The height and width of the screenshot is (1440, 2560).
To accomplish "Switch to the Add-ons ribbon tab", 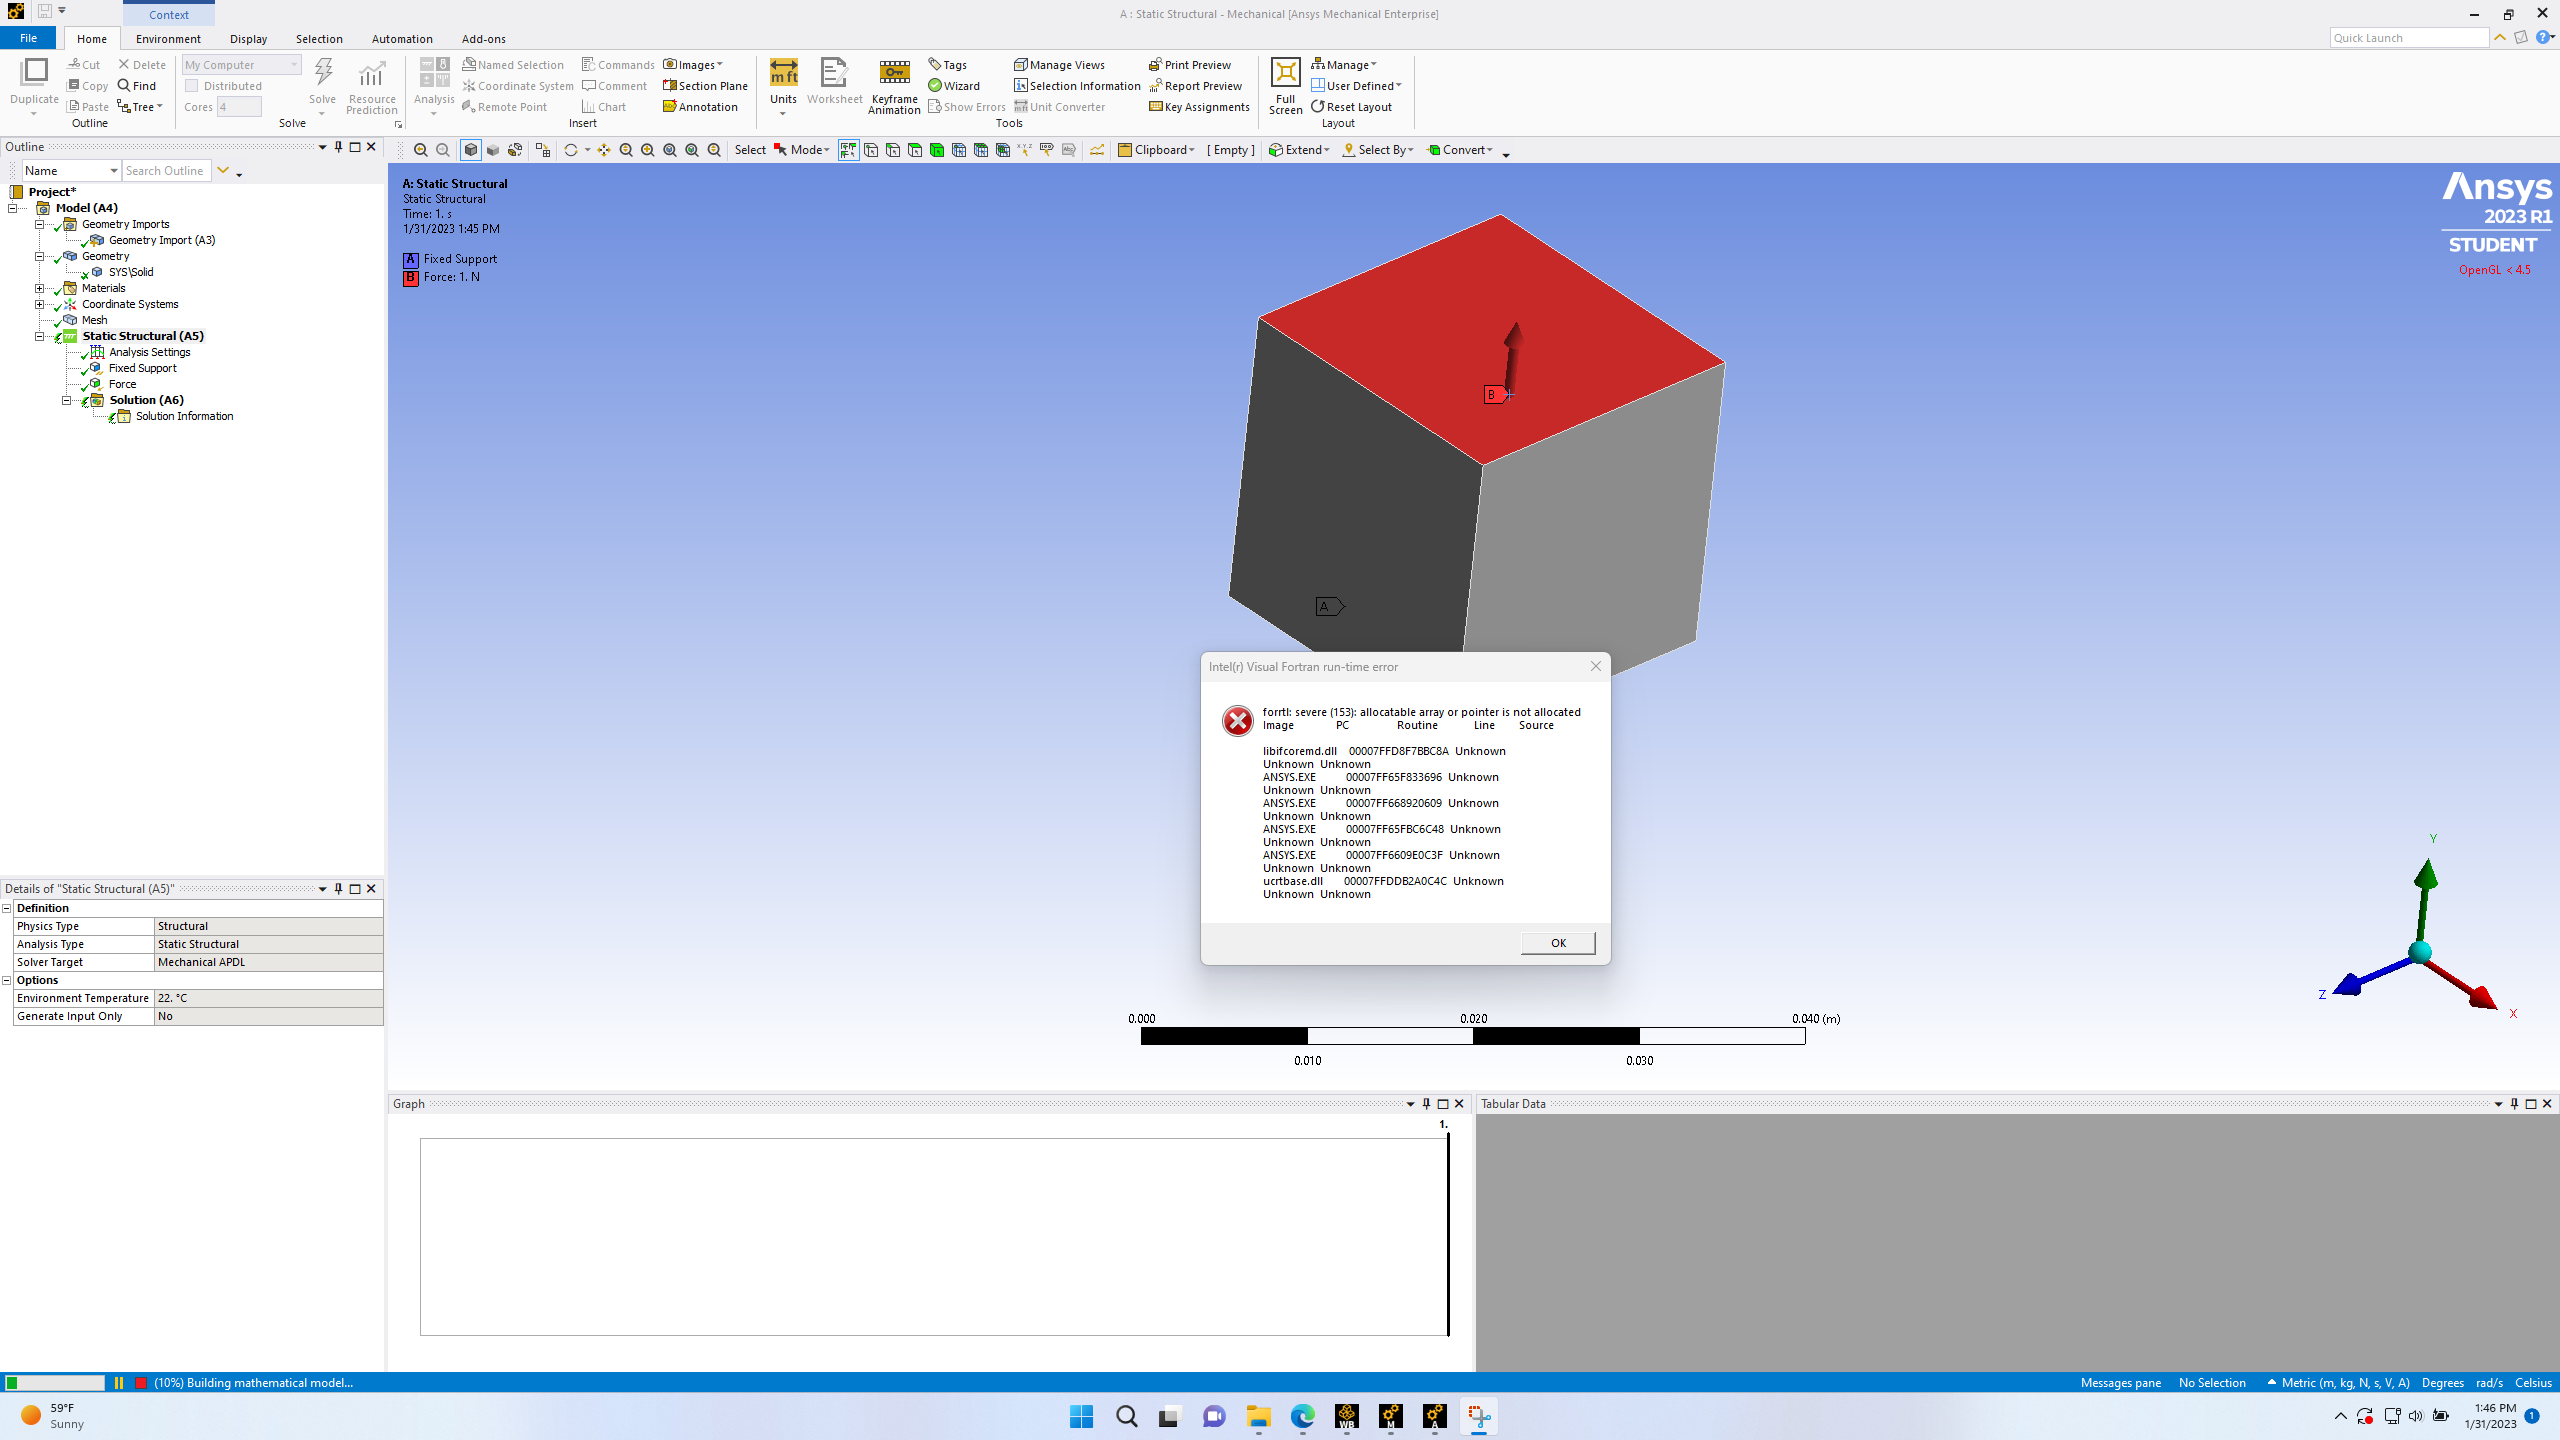I will (483, 39).
